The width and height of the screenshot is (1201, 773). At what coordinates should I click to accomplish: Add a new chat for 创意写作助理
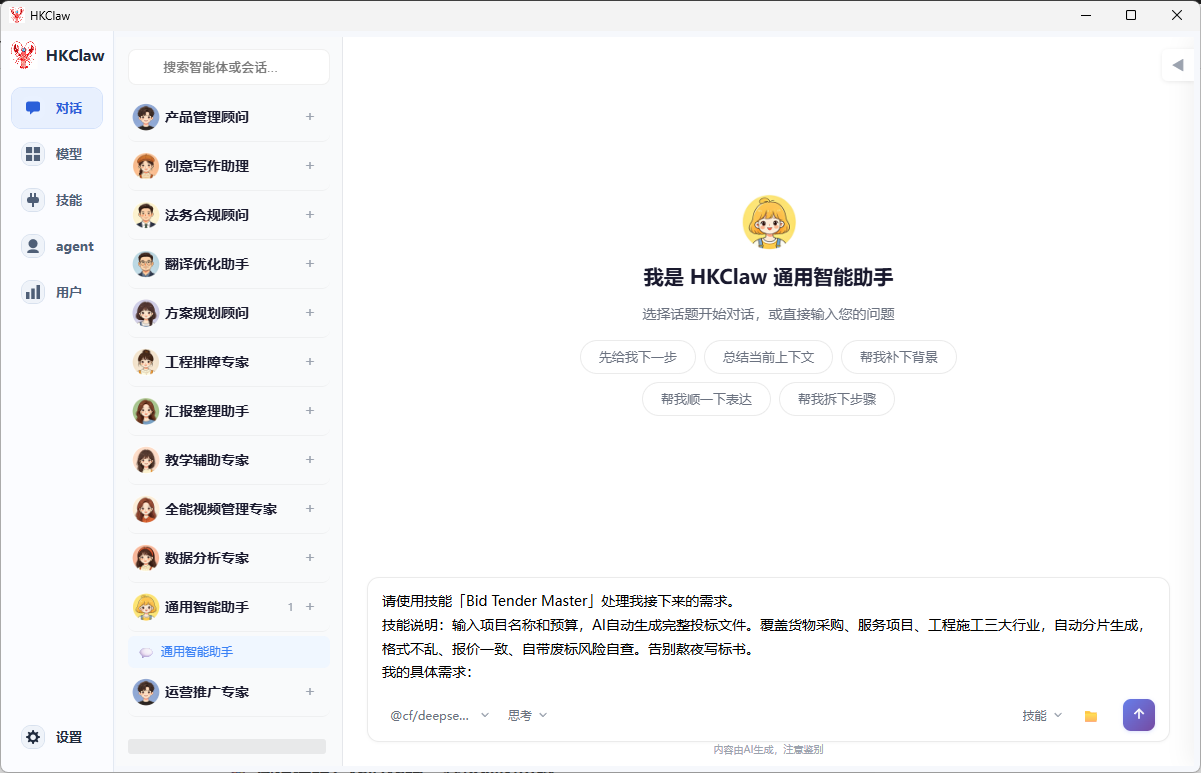coord(310,166)
